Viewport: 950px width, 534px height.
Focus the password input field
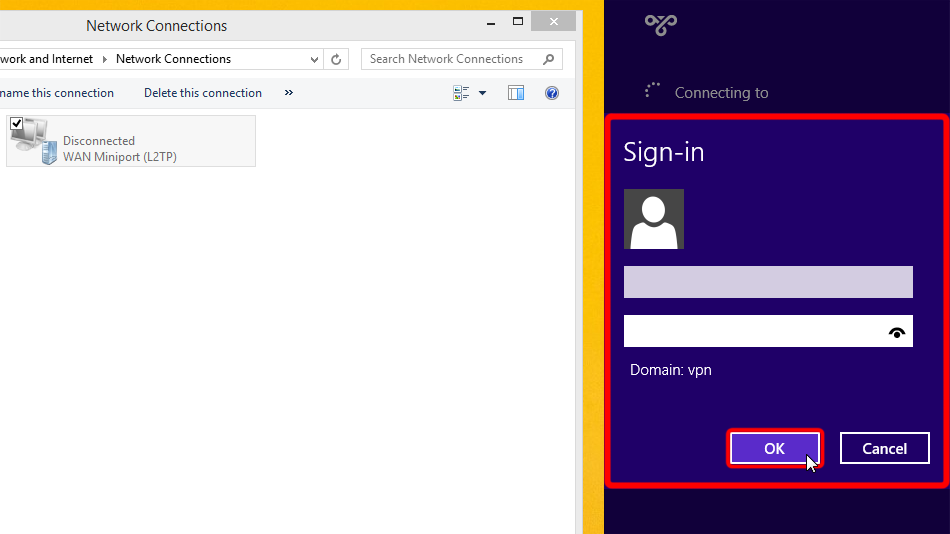coord(752,332)
